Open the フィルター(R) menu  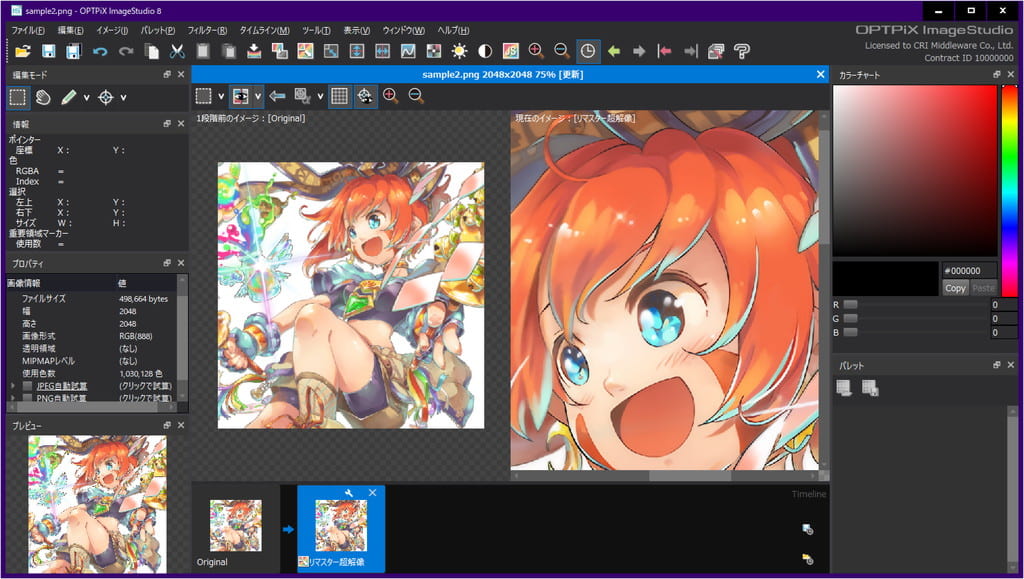(207, 30)
